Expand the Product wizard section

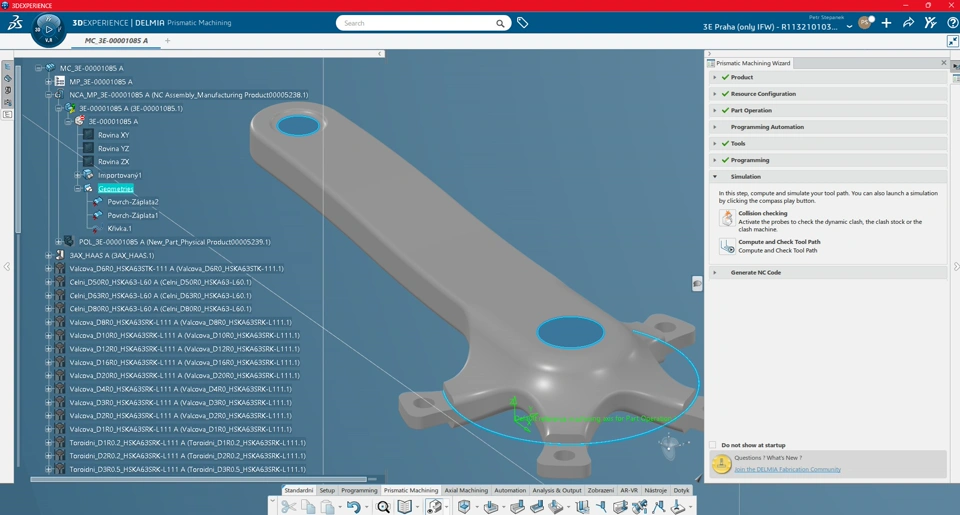(714, 77)
